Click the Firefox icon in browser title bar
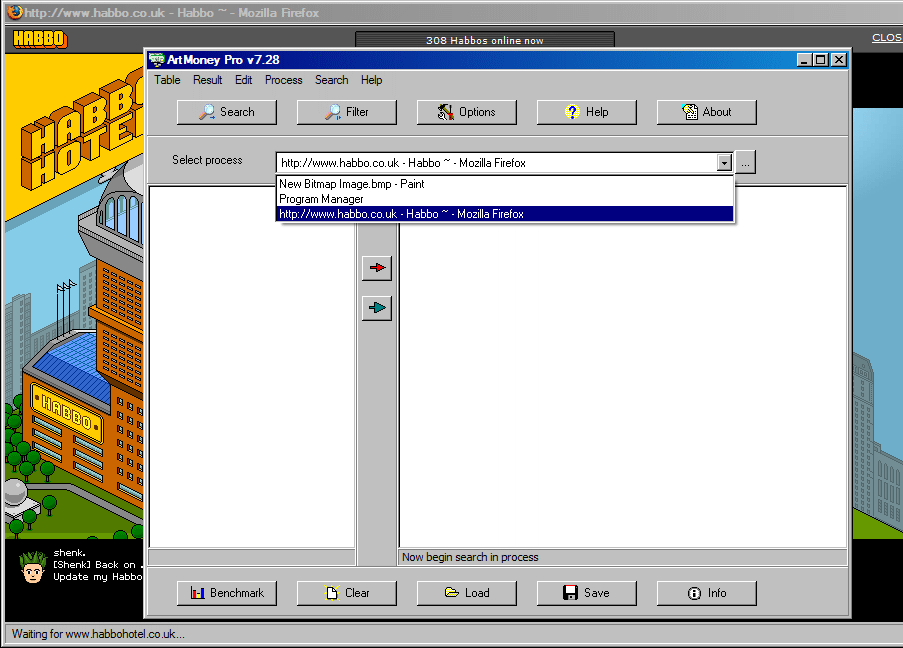The width and height of the screenshot is (903, 648). pyautogui.click(x=15, y=12)
